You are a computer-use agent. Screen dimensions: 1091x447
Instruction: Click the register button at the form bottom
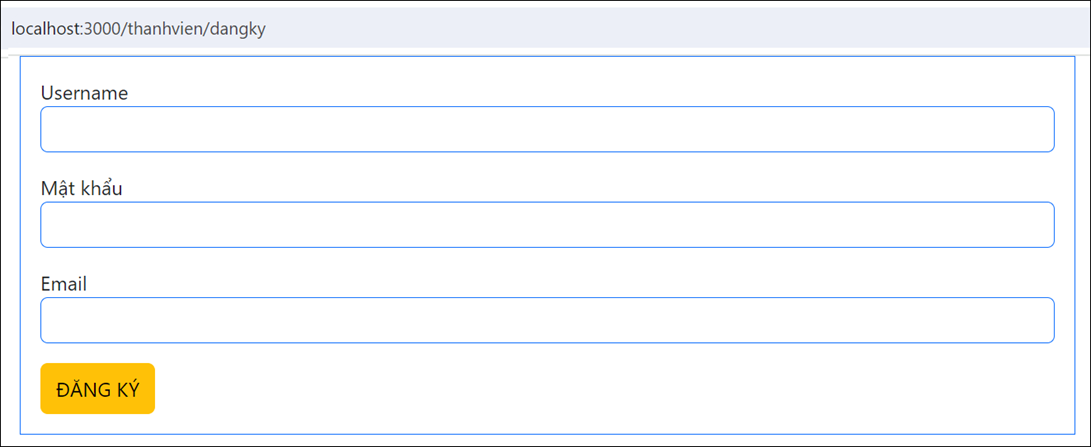coord(97,388)
